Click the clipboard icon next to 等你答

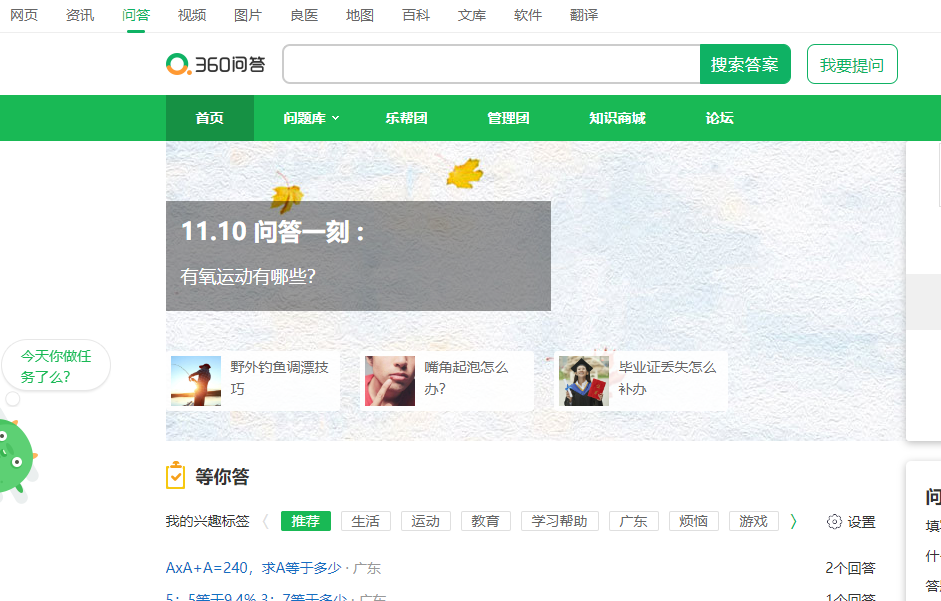(x=176, y=476)
